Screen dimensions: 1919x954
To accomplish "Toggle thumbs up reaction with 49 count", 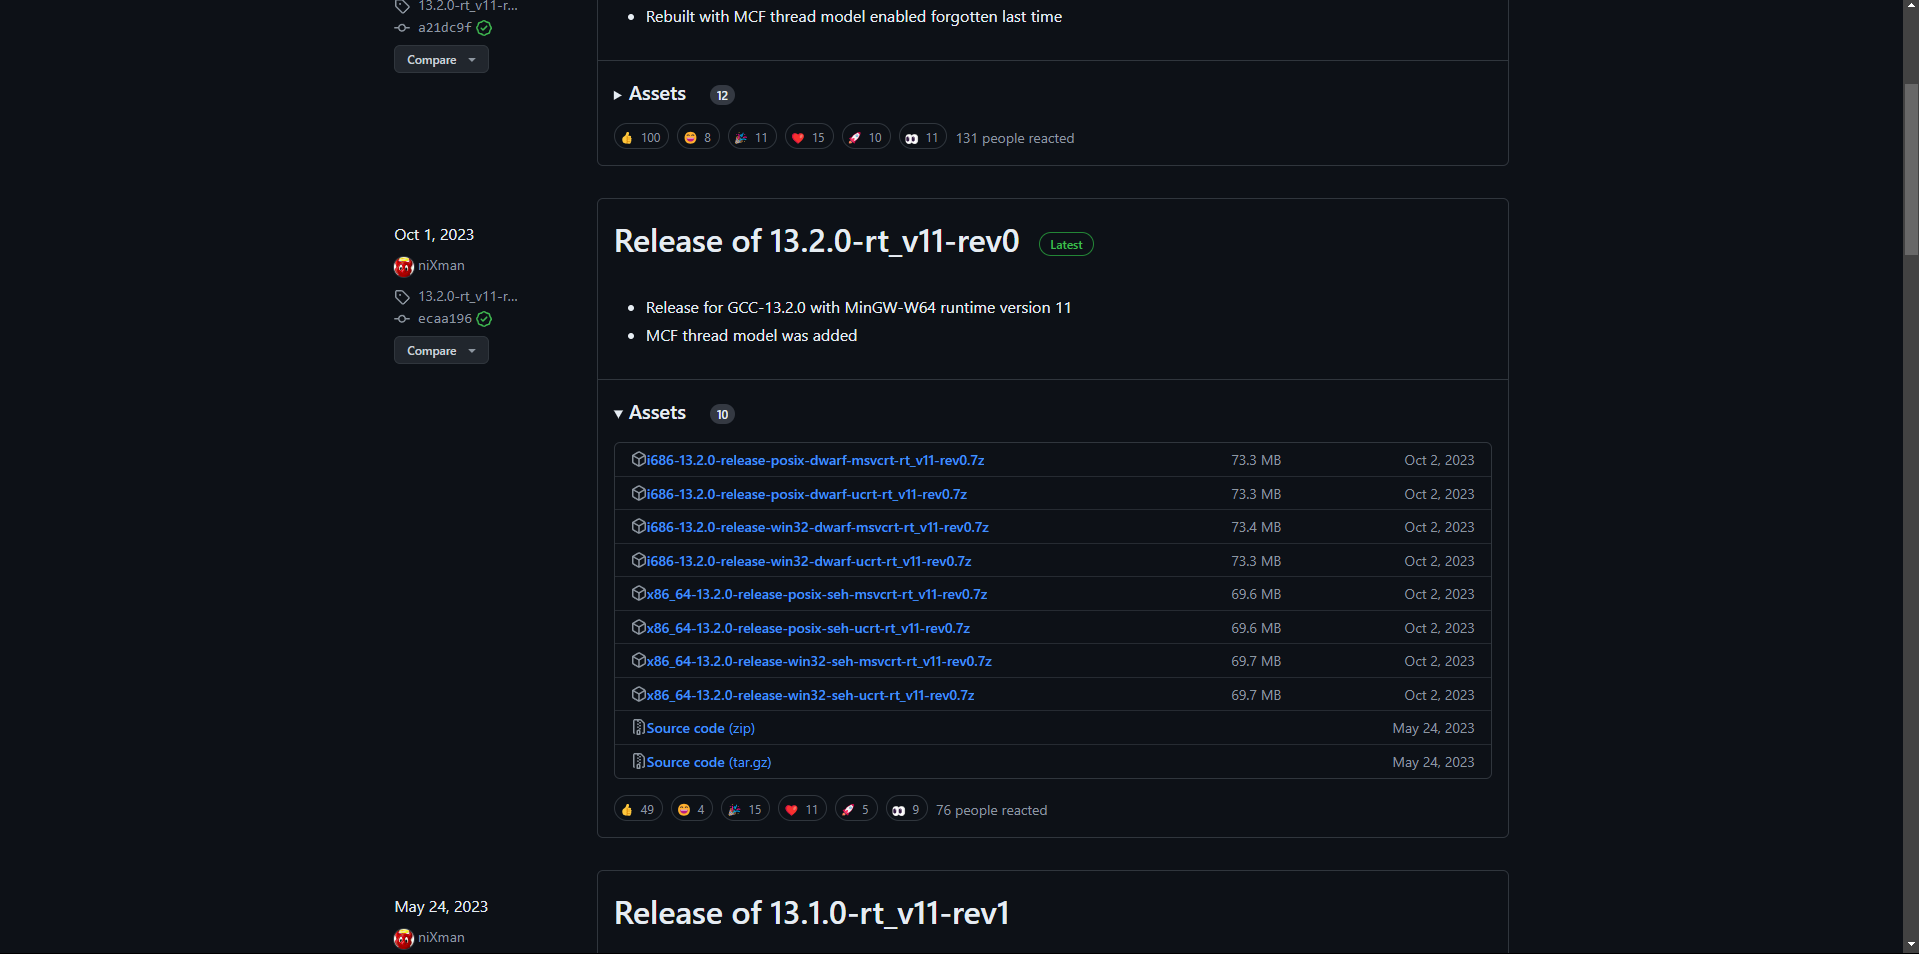I will (x=637, y=810).
